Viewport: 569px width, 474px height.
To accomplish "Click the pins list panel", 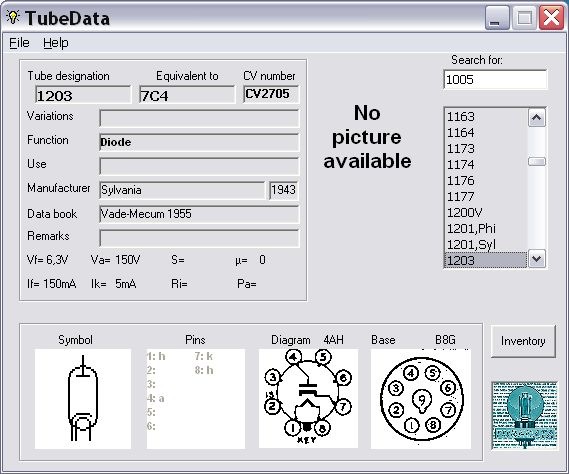I will [196, 399].
